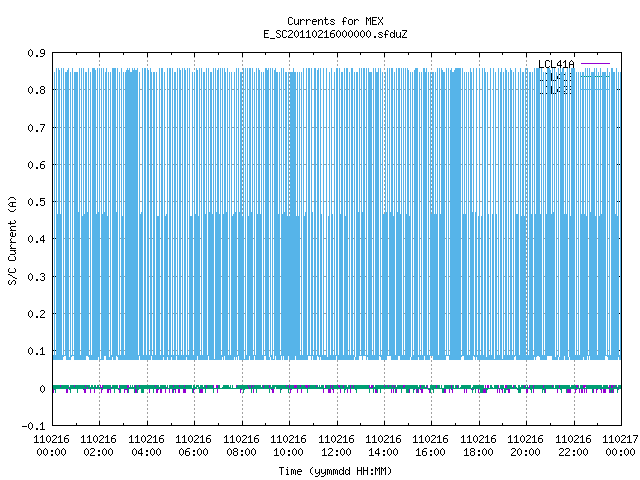The height and width of the screenshot is (480, 640).
Task: Select the "06:00" time tick label
Action: pos(193,452)
